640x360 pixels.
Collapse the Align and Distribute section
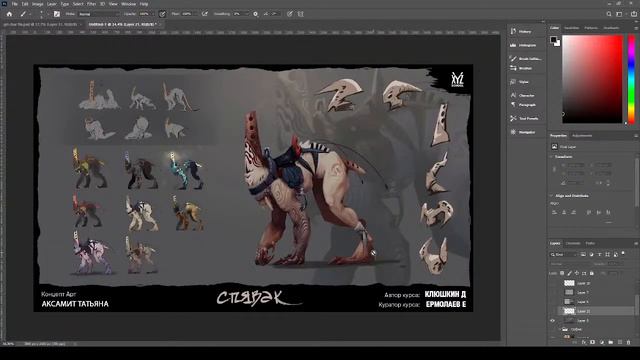(551, 196)
